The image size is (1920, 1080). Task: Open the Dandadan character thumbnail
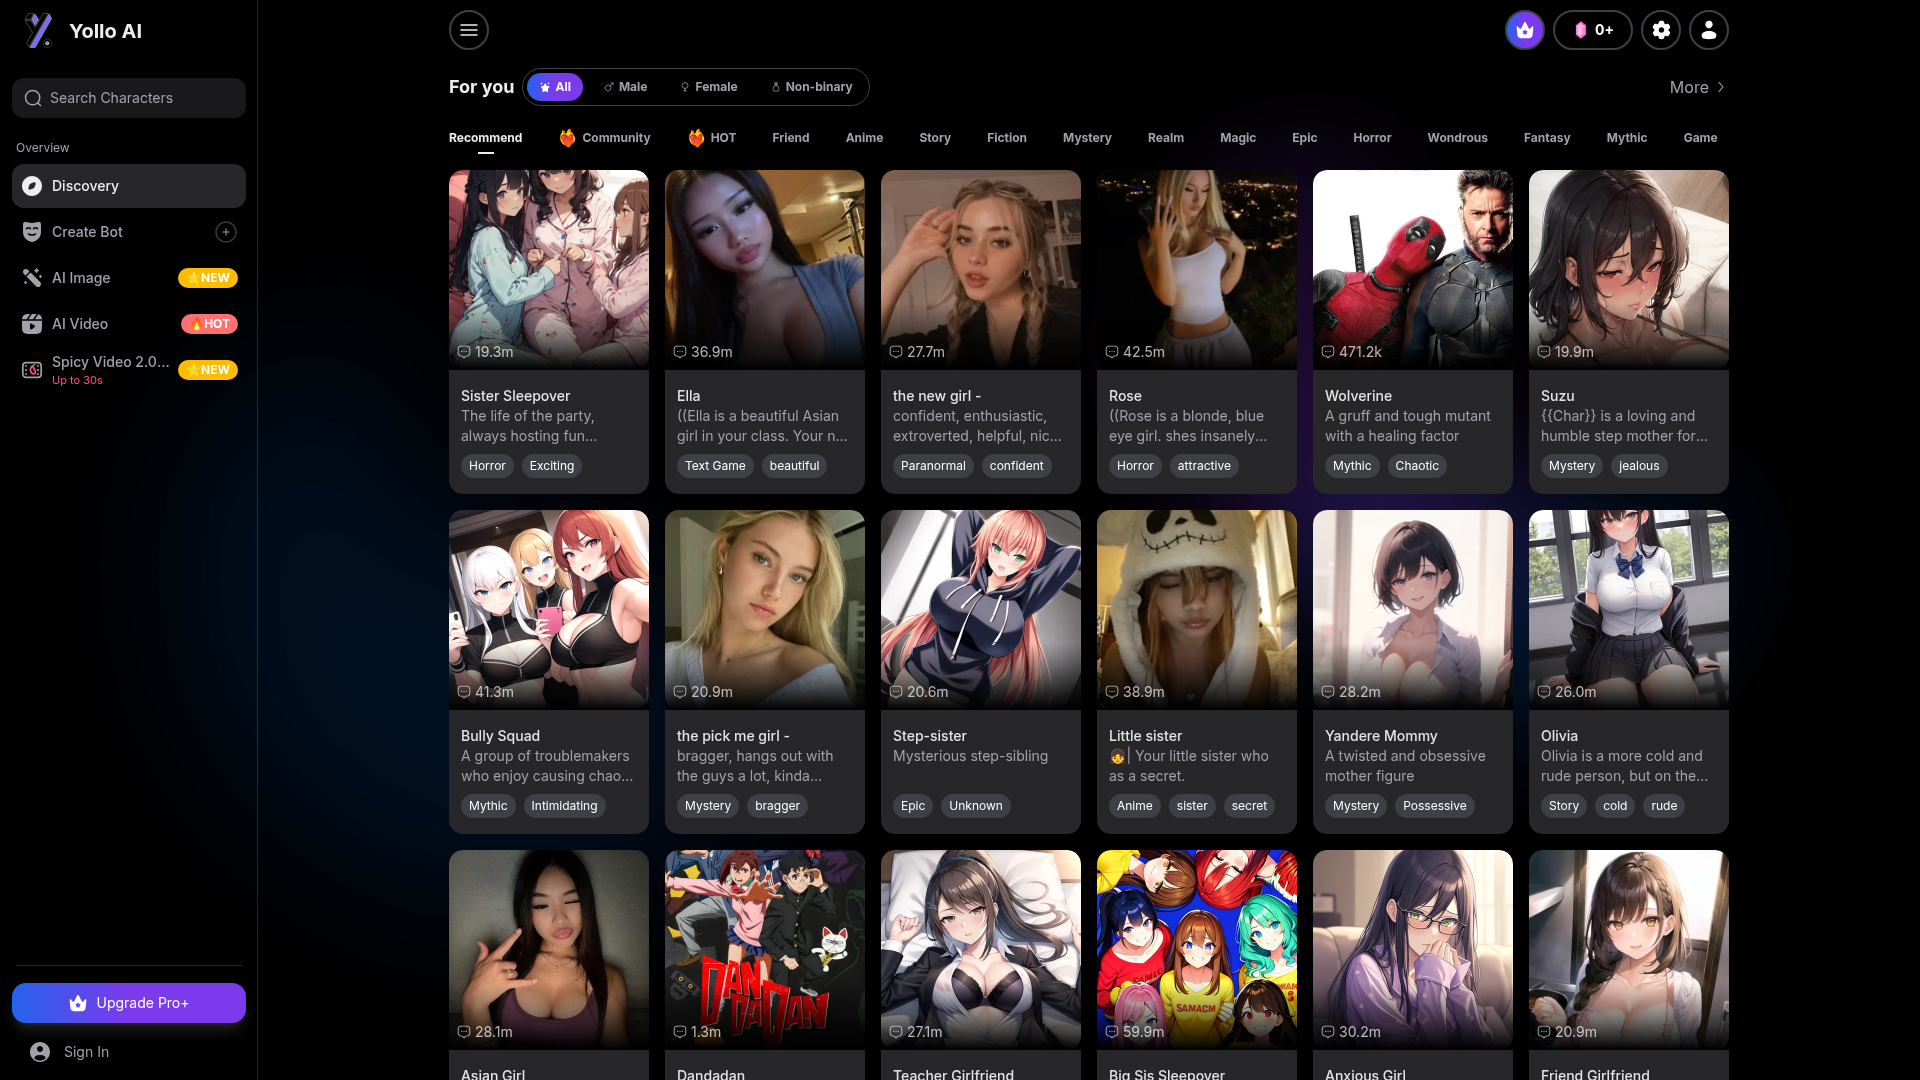[764, 950]
